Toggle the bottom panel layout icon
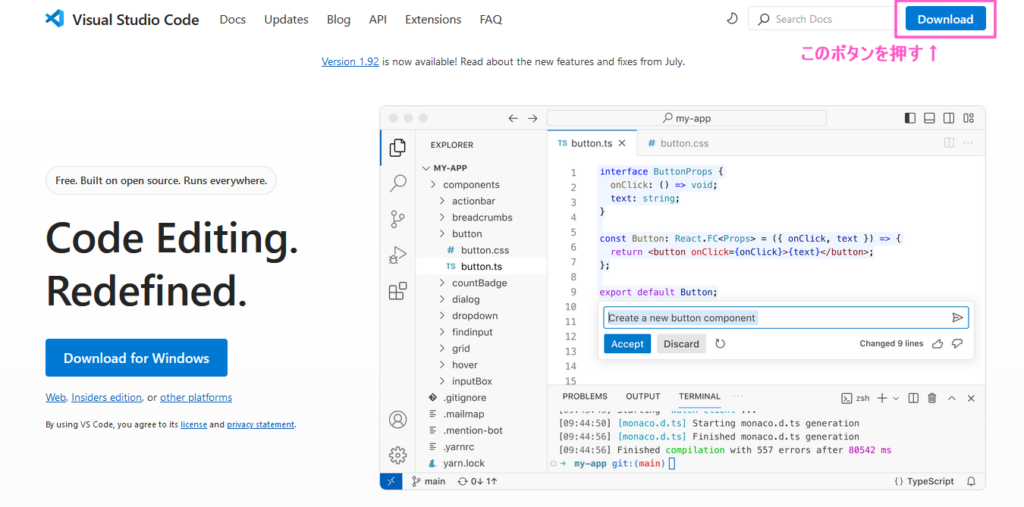This screenshot has width=1024, height=507. 929,118
